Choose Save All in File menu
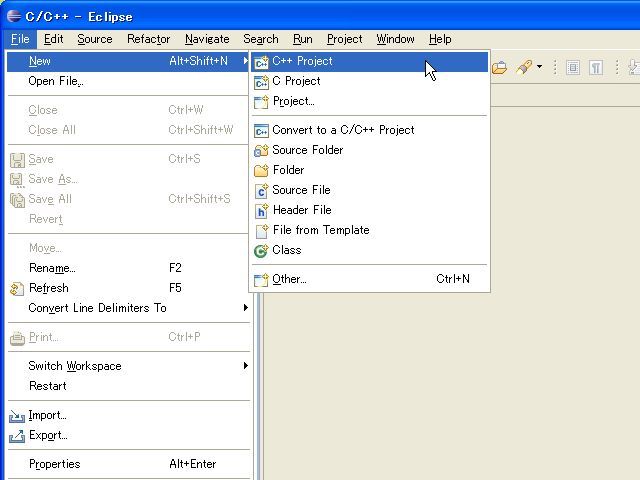The width and height of the screenshot is (640, 480). tap(129, 199)
